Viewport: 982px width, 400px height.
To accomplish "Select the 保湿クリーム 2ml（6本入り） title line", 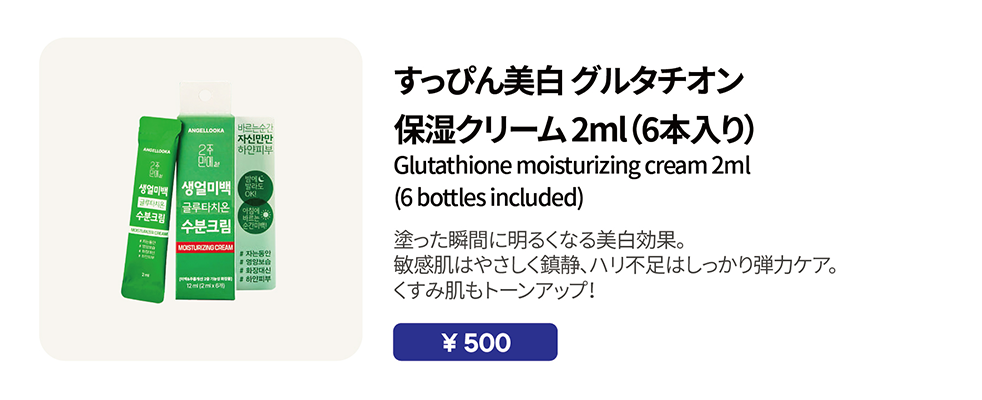I will click(x=581, y=130).
